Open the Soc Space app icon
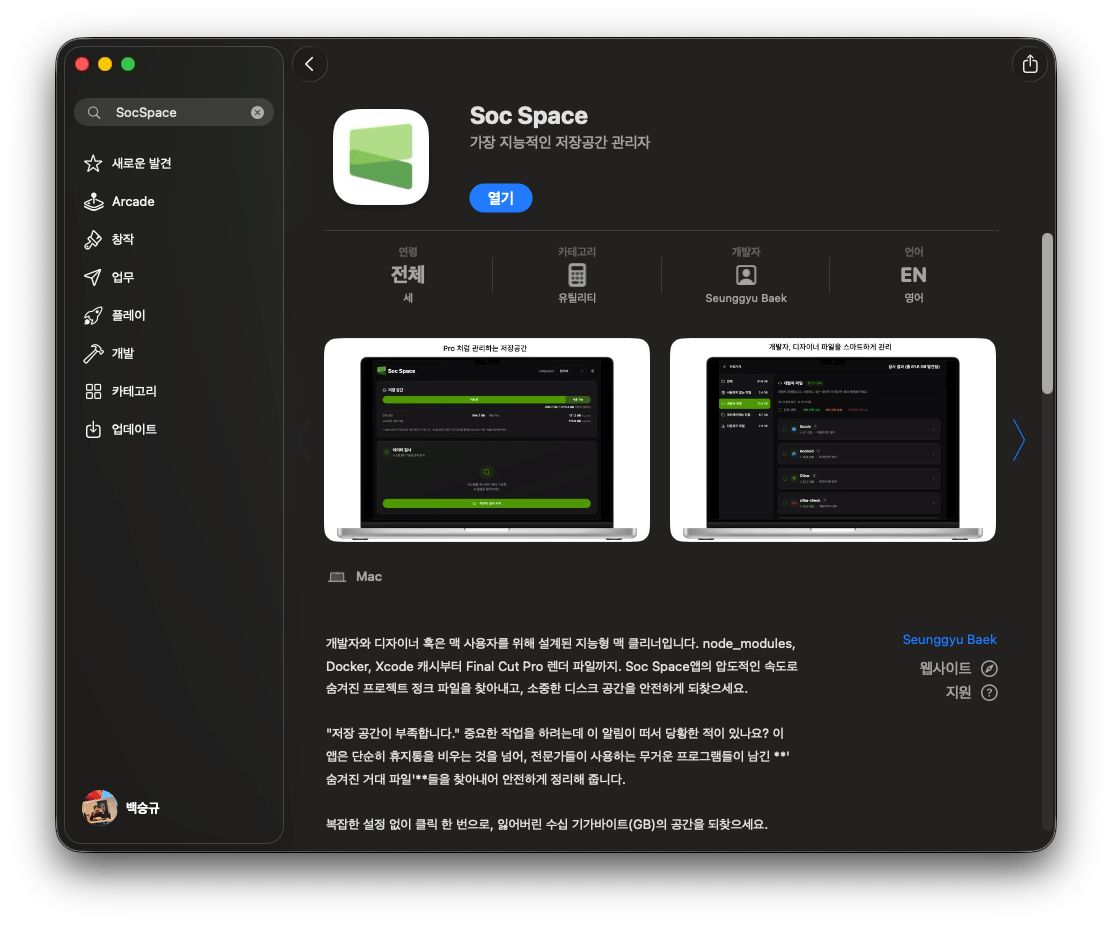 pyautogui.click(x=381, y=157)
